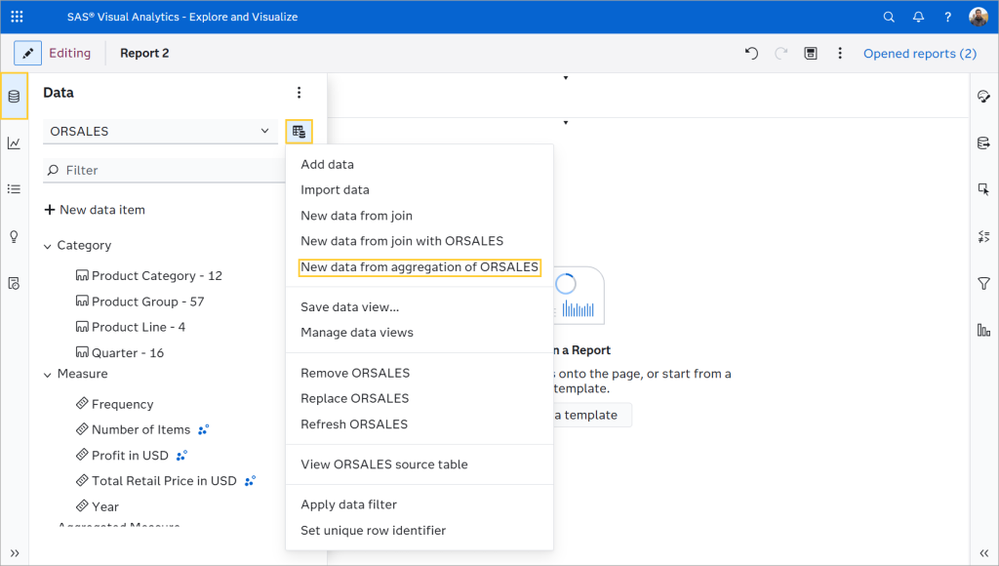Expand the left sidebar labels

[15, 553]
